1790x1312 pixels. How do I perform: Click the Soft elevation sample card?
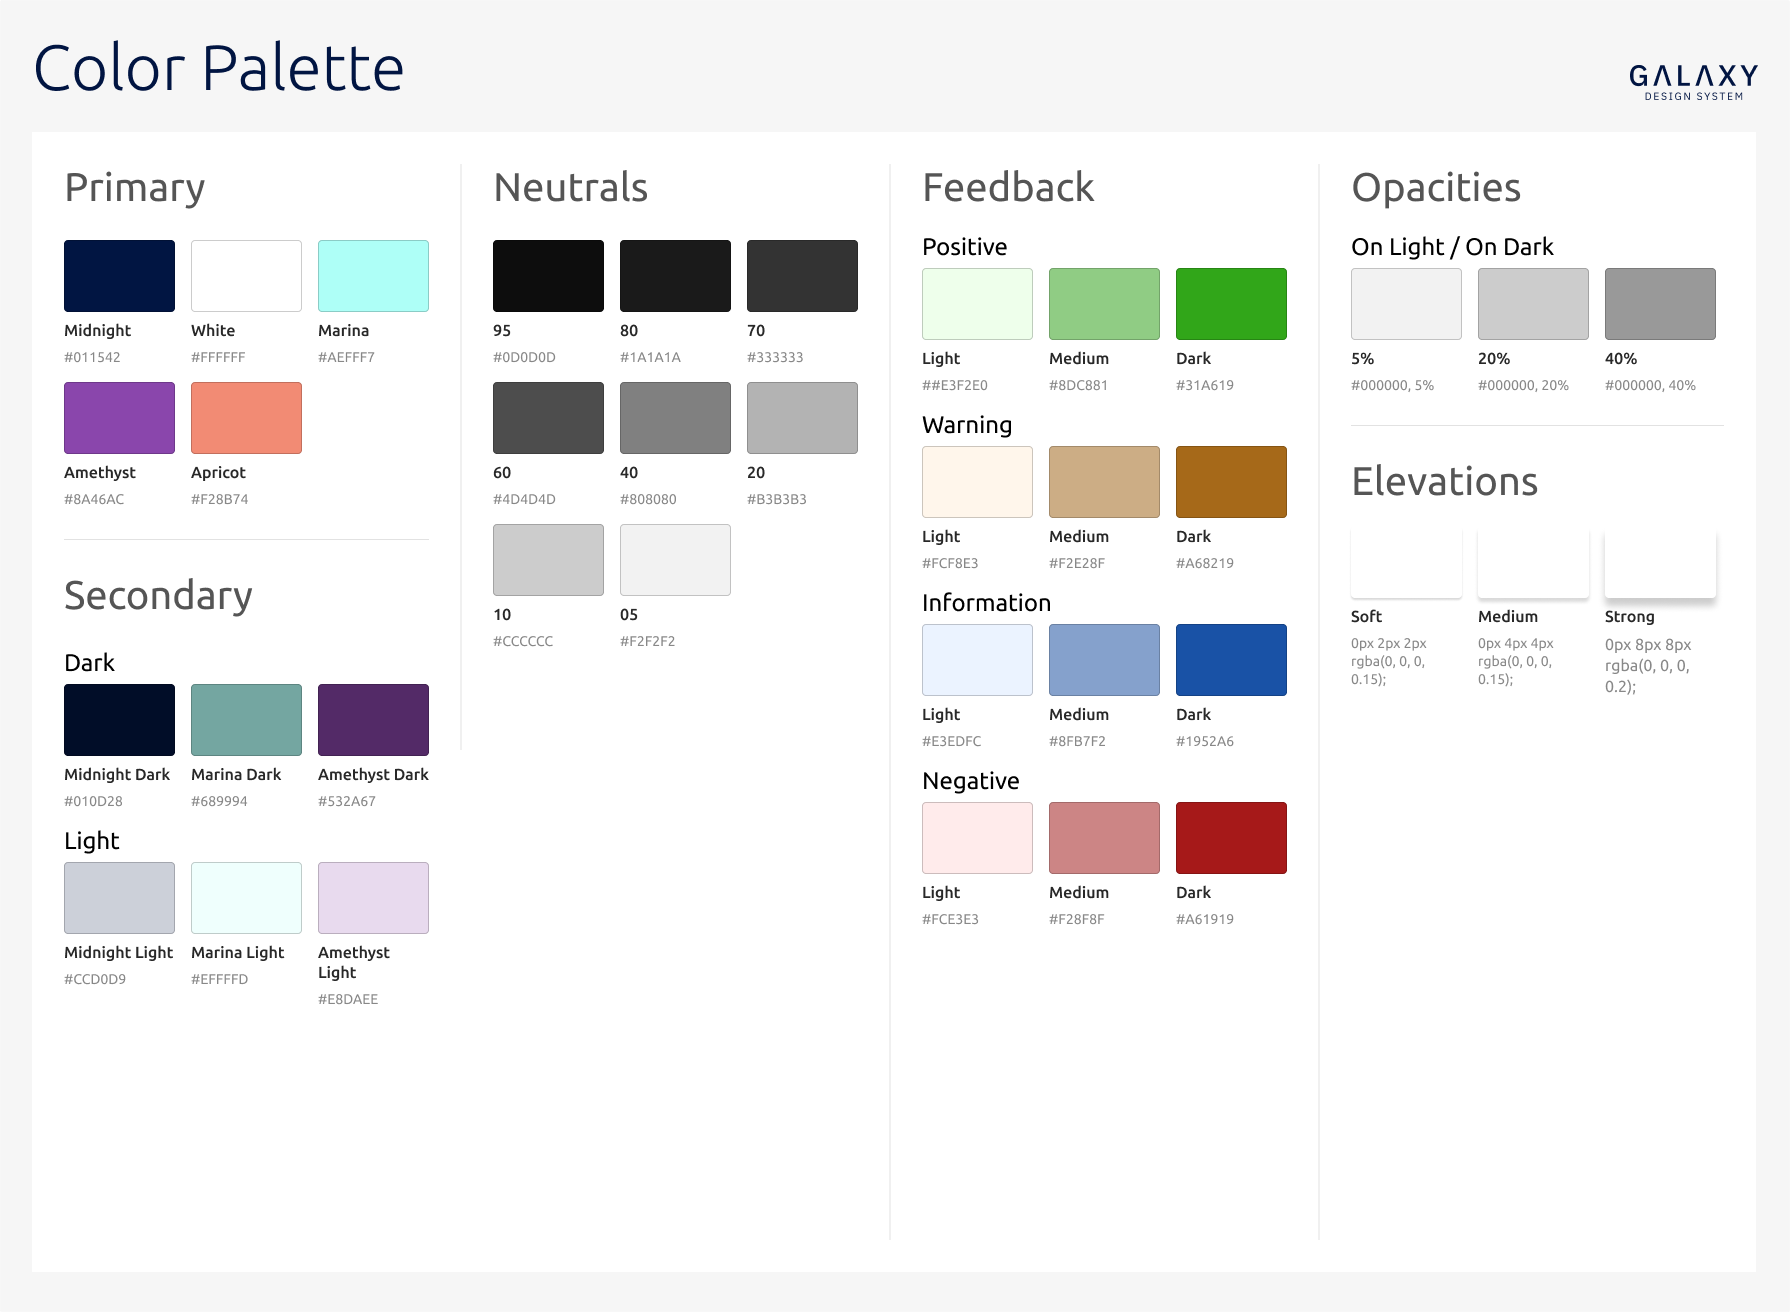click(x=1406, y=564)
